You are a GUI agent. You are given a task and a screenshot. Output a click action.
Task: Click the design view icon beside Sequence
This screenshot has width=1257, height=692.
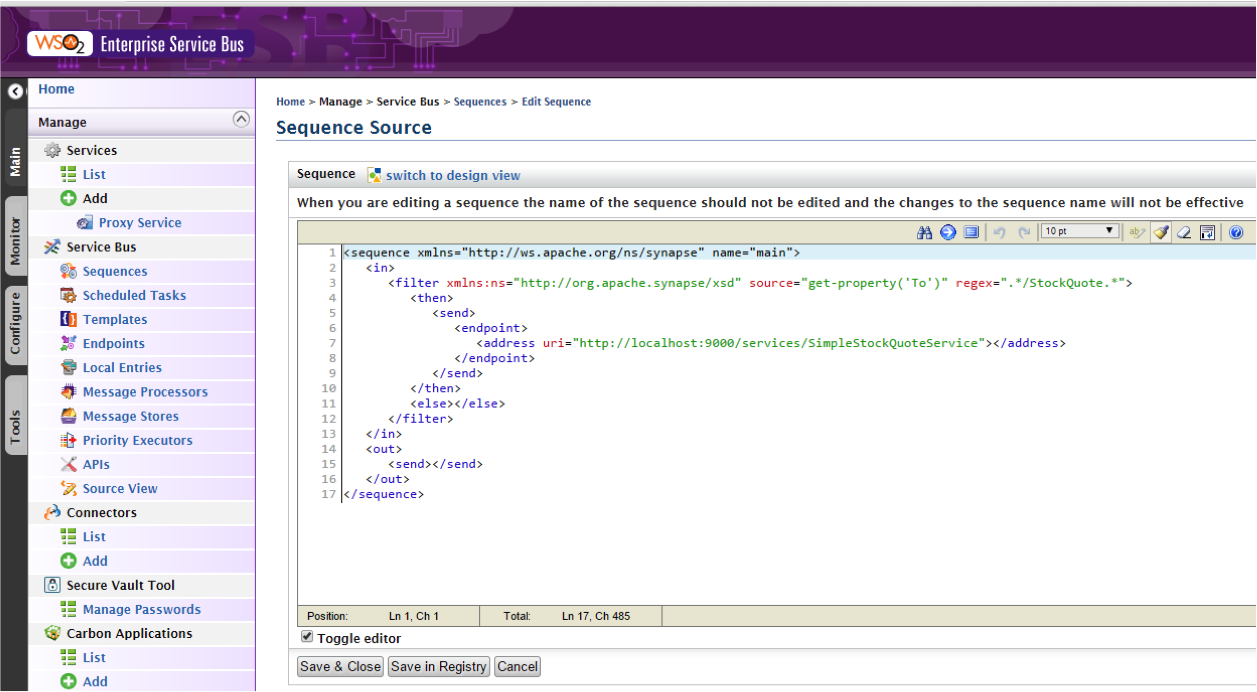(374, 175)
